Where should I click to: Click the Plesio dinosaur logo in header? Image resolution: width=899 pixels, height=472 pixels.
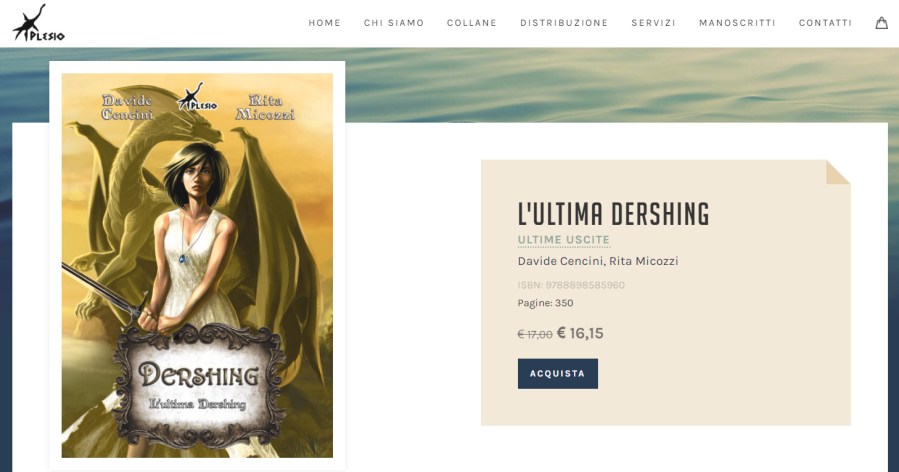[39, 24]
